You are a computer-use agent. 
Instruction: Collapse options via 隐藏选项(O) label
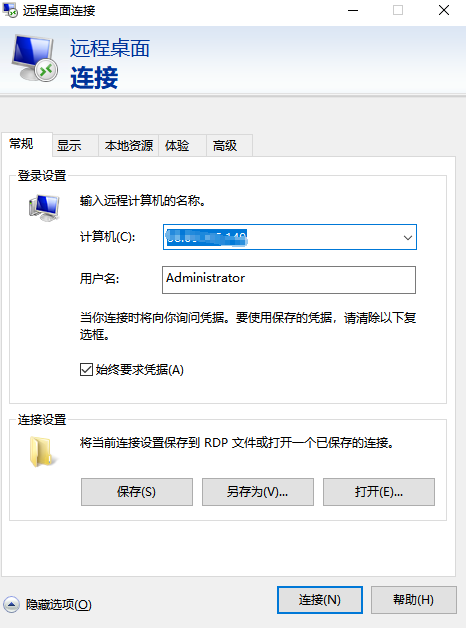tap(58, 604)
